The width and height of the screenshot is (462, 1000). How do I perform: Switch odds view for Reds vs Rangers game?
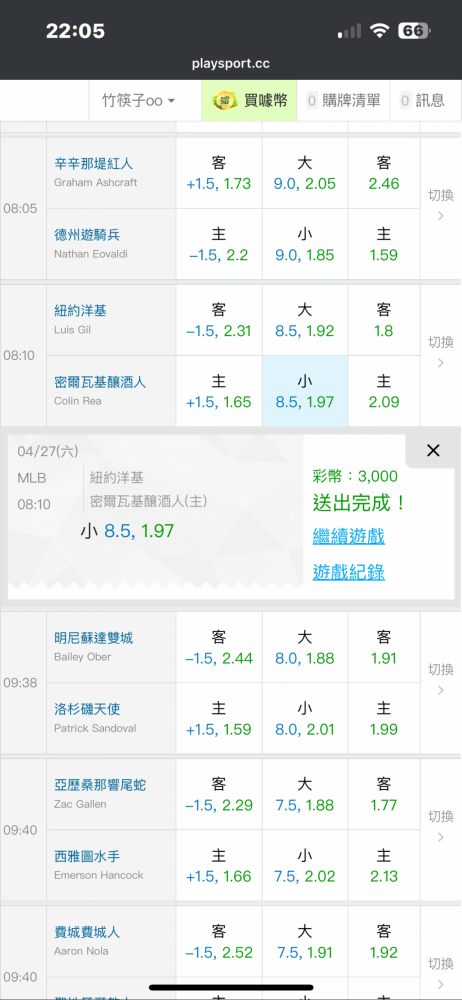440,205
